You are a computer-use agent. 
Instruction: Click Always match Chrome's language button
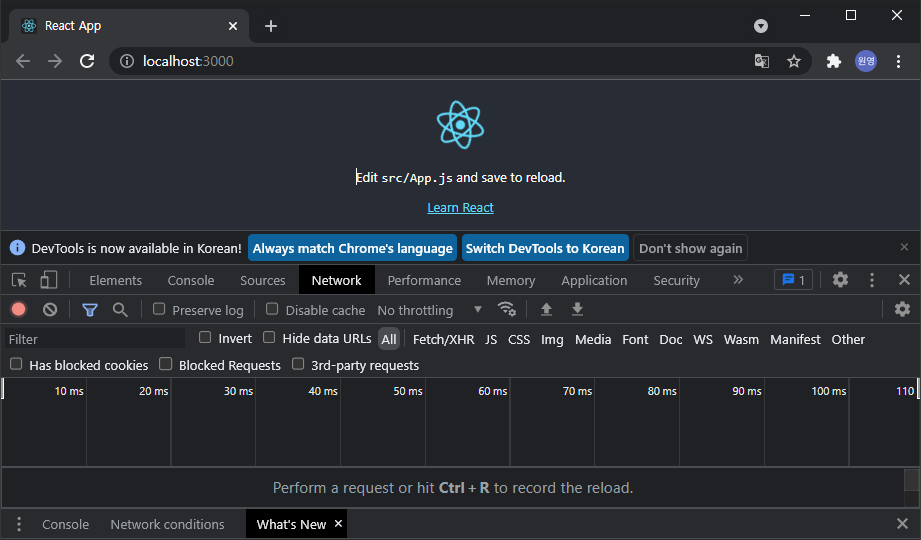[x=352, y=248]
